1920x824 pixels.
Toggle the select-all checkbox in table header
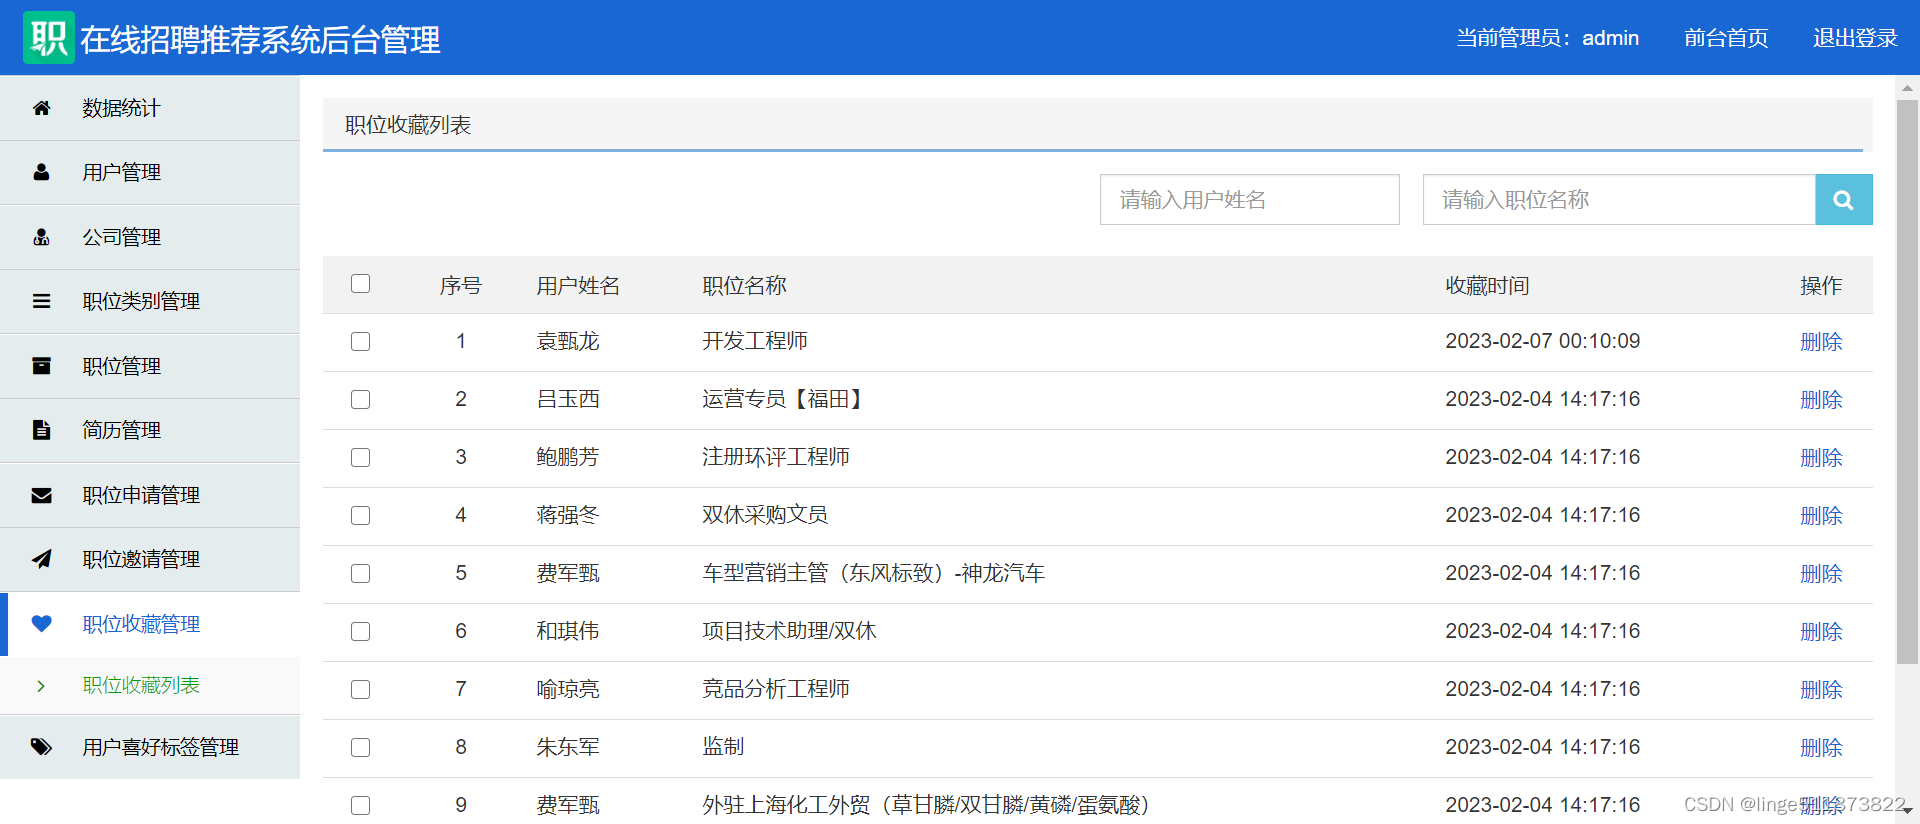tap(361, 284)
